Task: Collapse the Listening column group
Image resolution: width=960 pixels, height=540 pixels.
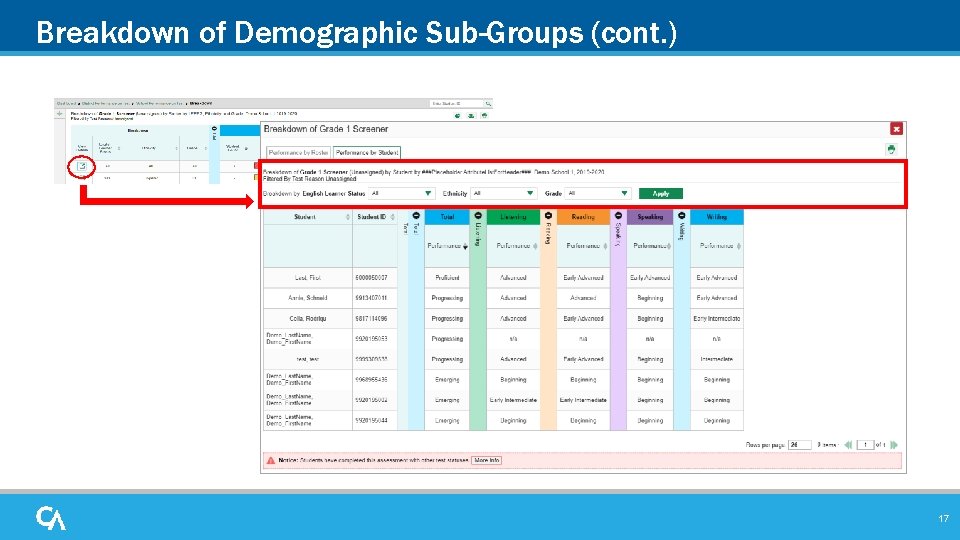Action: click(478, 216)
